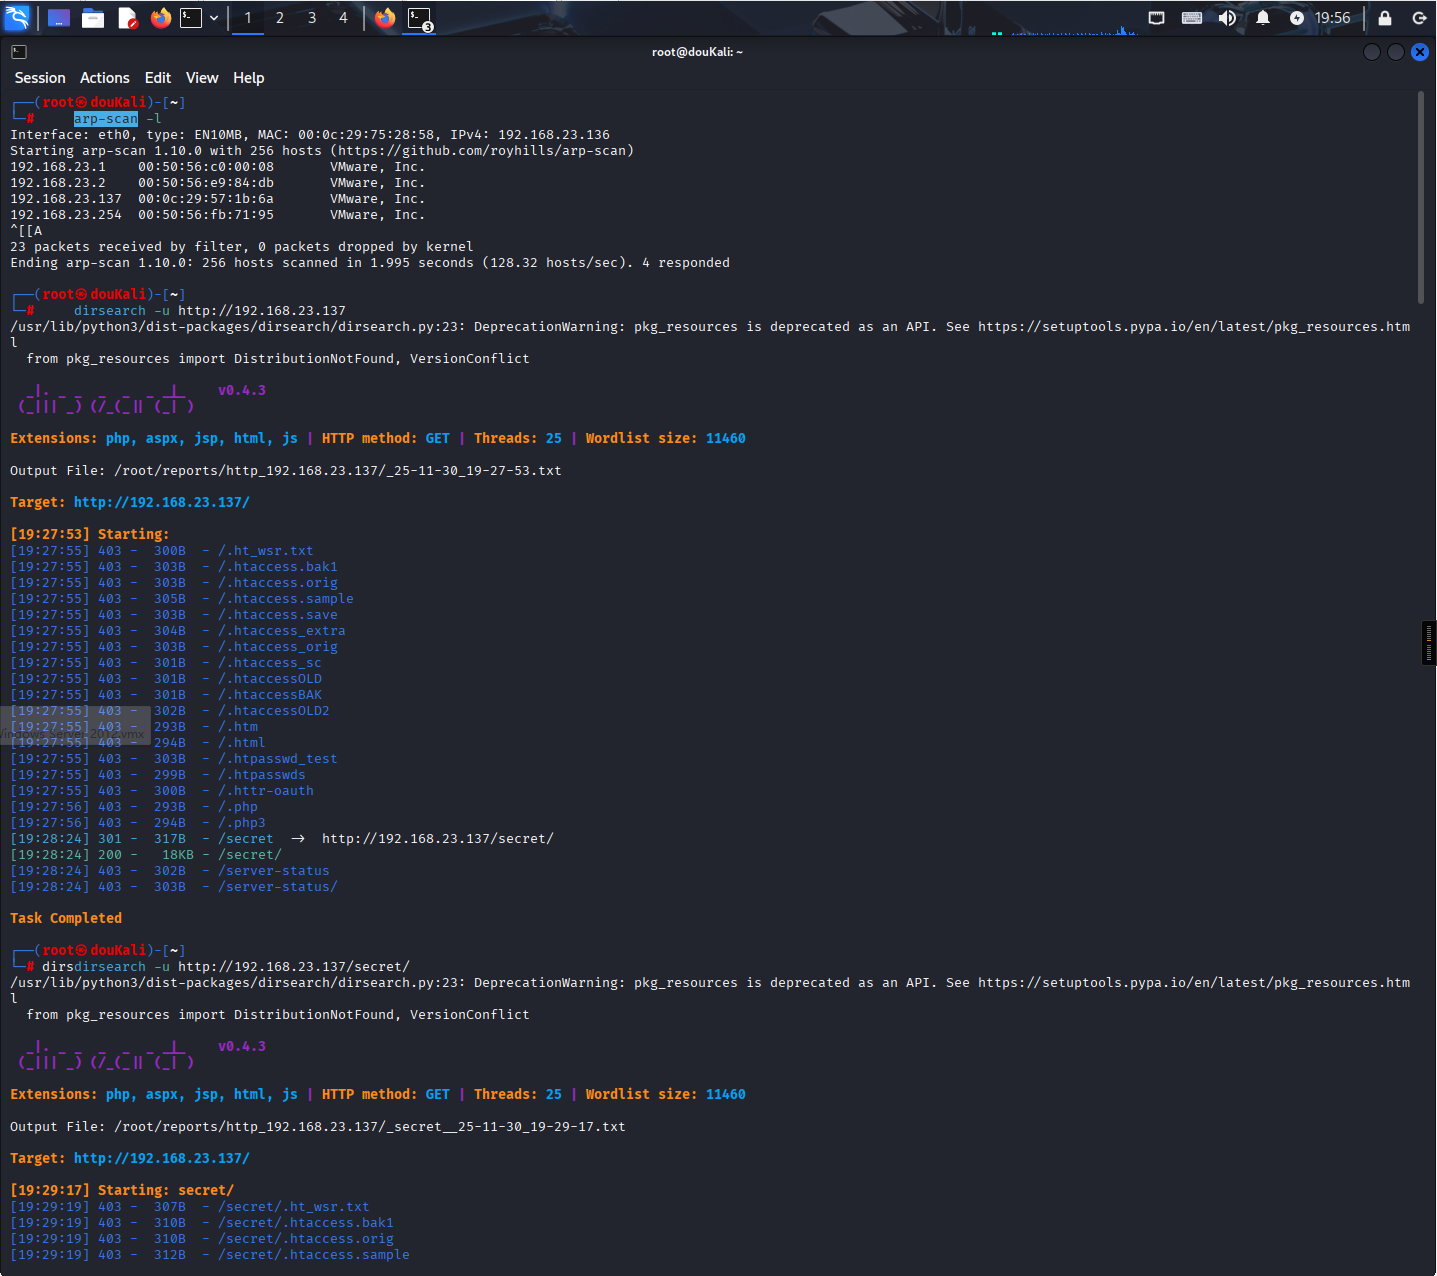The width and height of the screenshot is (1437, 1276).
Task: Open the Kali applications menu
Action: (x=18, y=18)
